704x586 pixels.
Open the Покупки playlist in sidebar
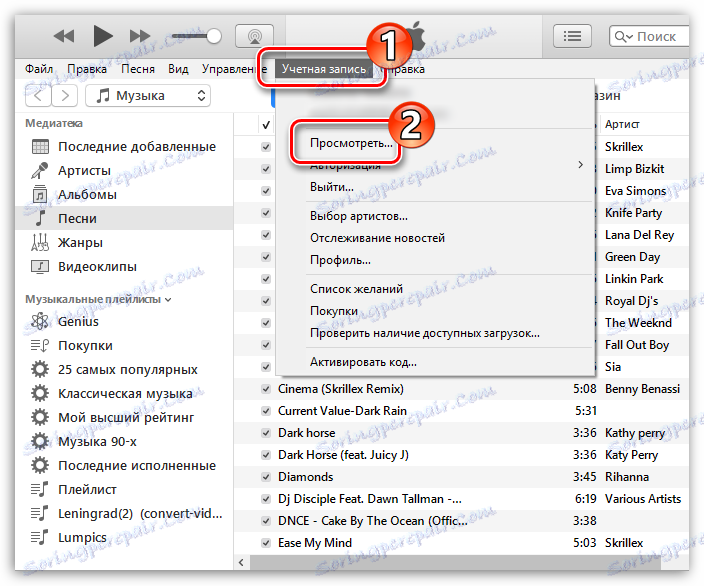[85, 345]
